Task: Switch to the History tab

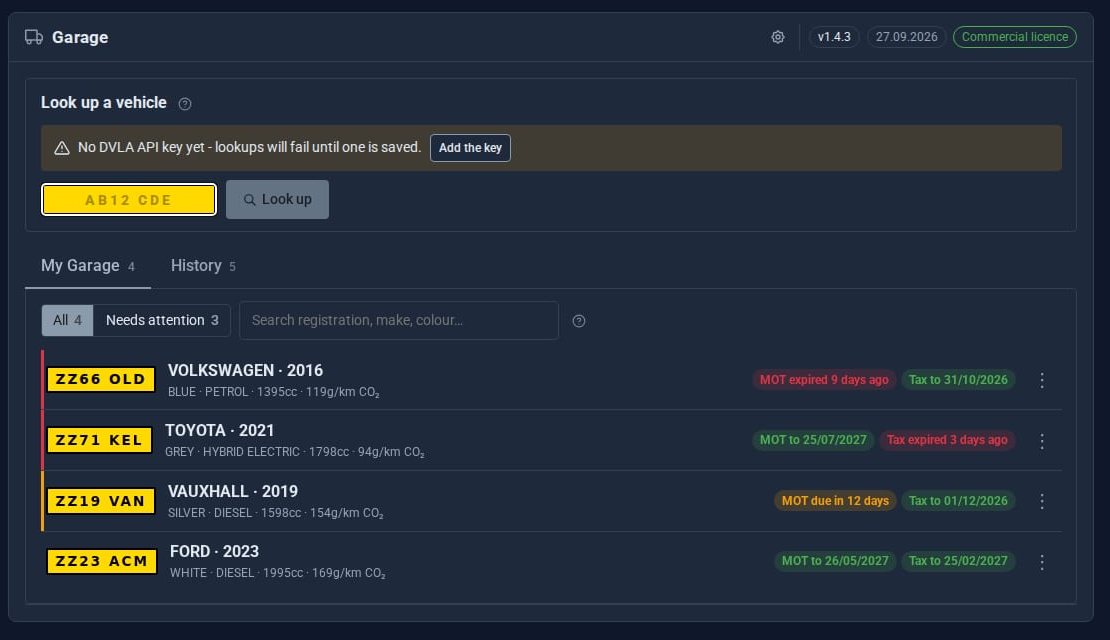Action: (x=203, y=266)
